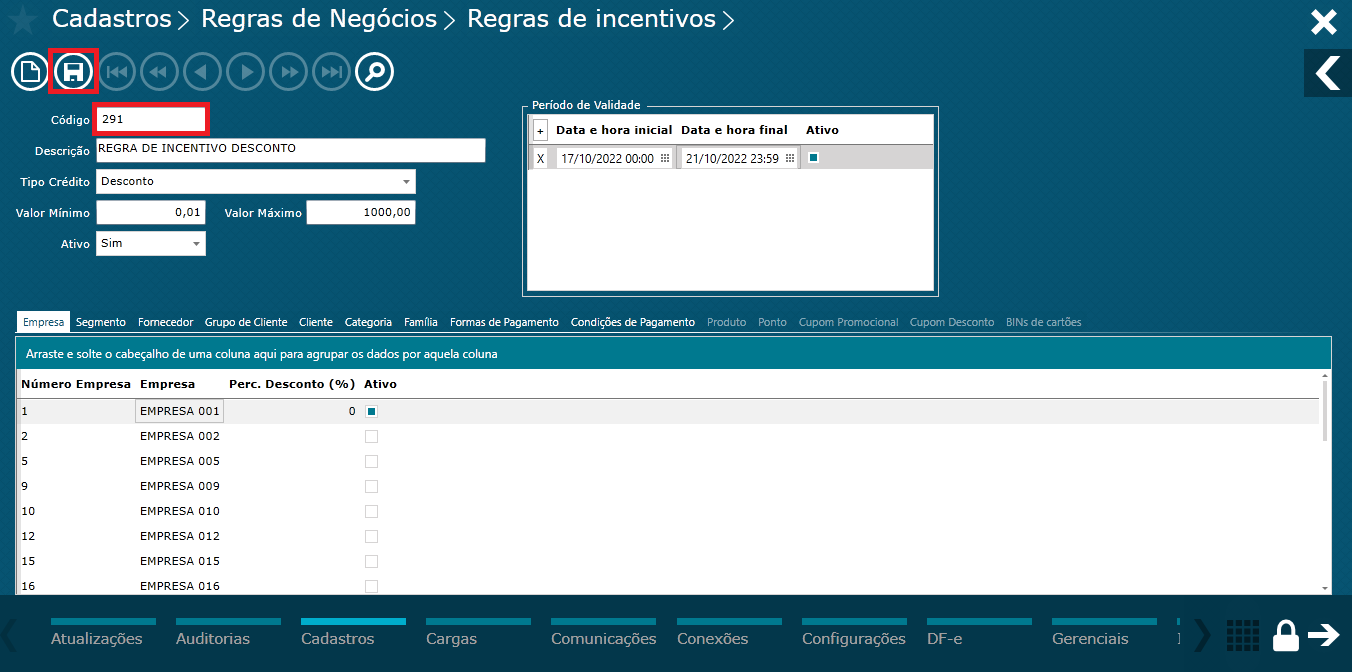Collapse side panel with left chevron

tap(1328, 73)
